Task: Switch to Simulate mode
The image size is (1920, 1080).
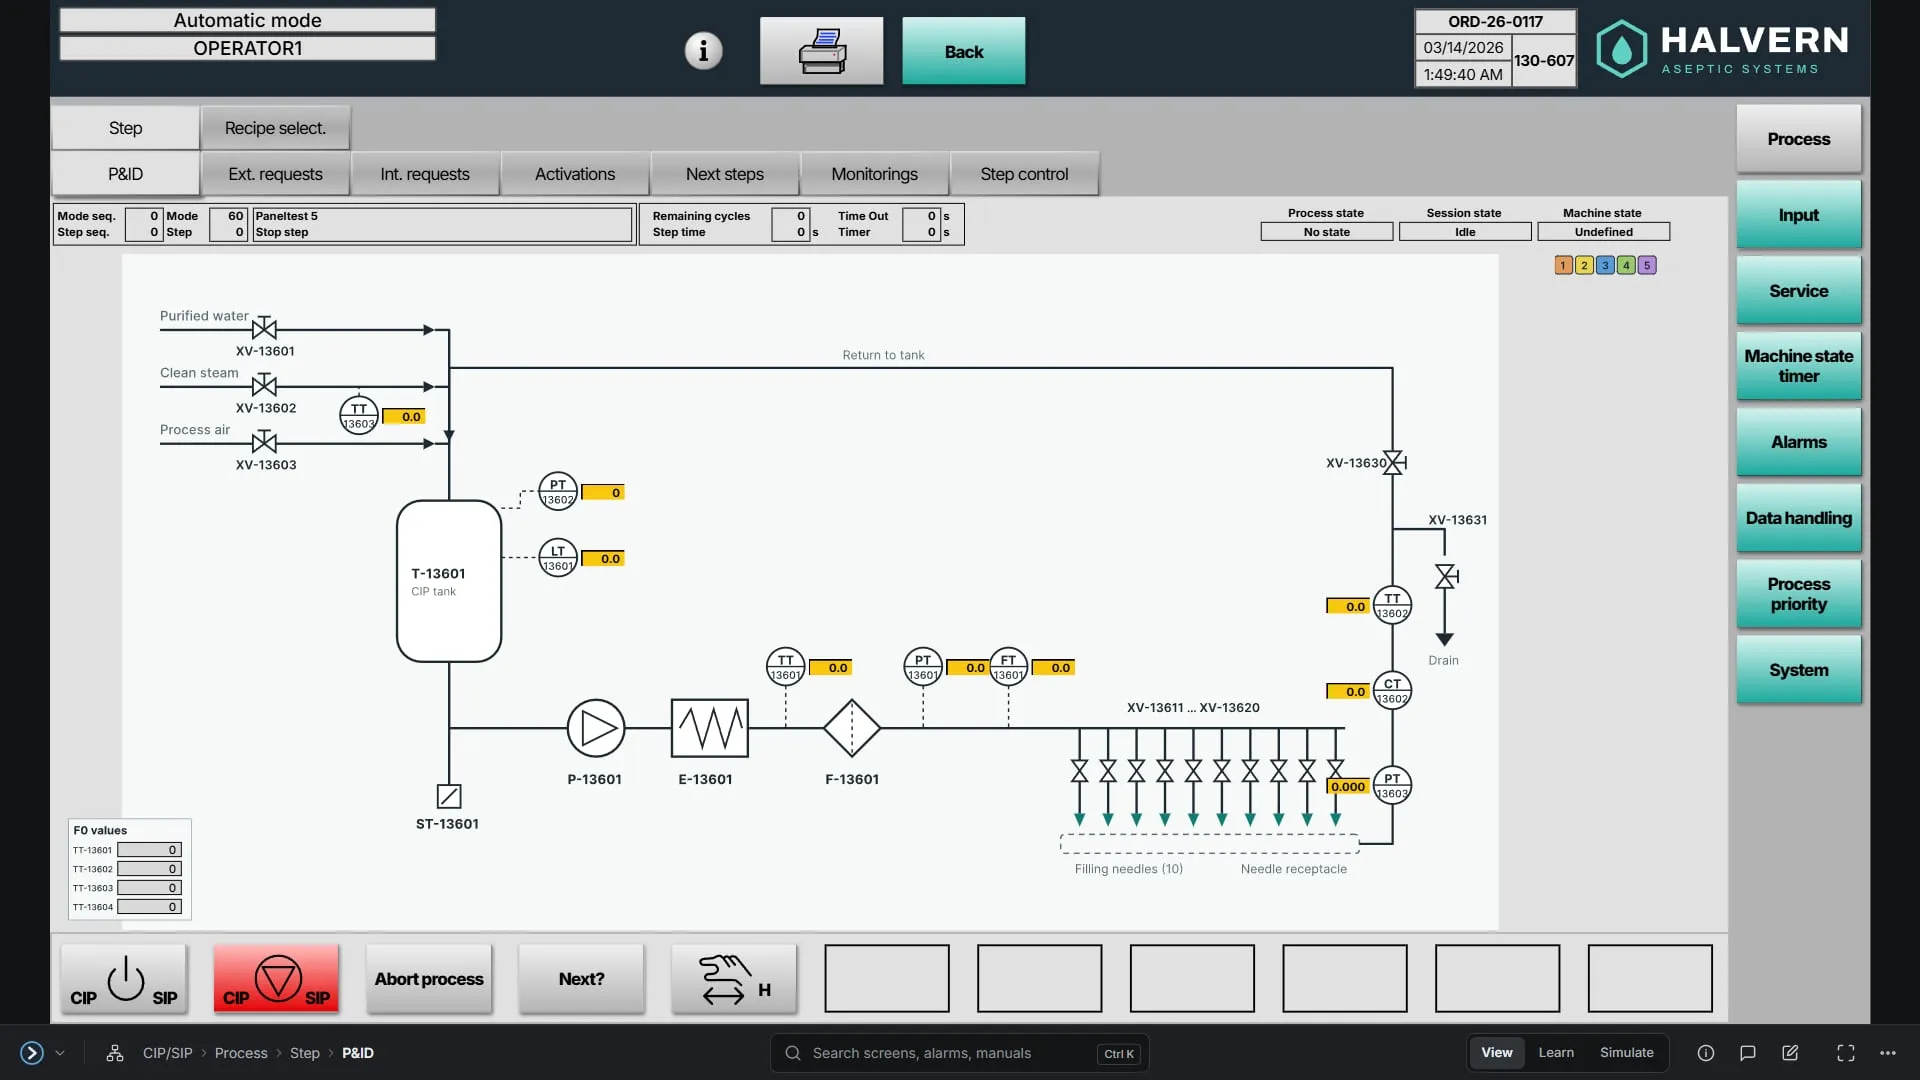Action: pos(1627,1053)
